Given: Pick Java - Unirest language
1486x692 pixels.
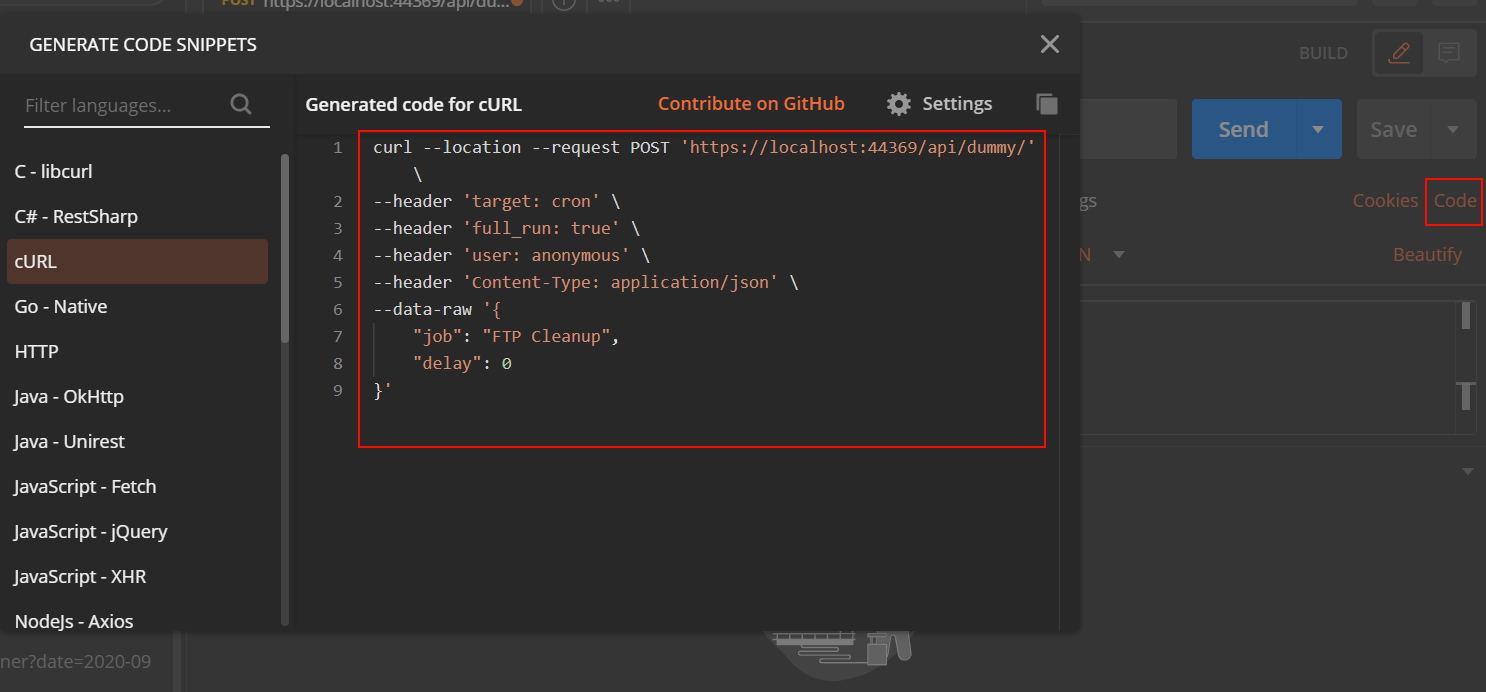Looking at the screenshot, I should point(137,442).
